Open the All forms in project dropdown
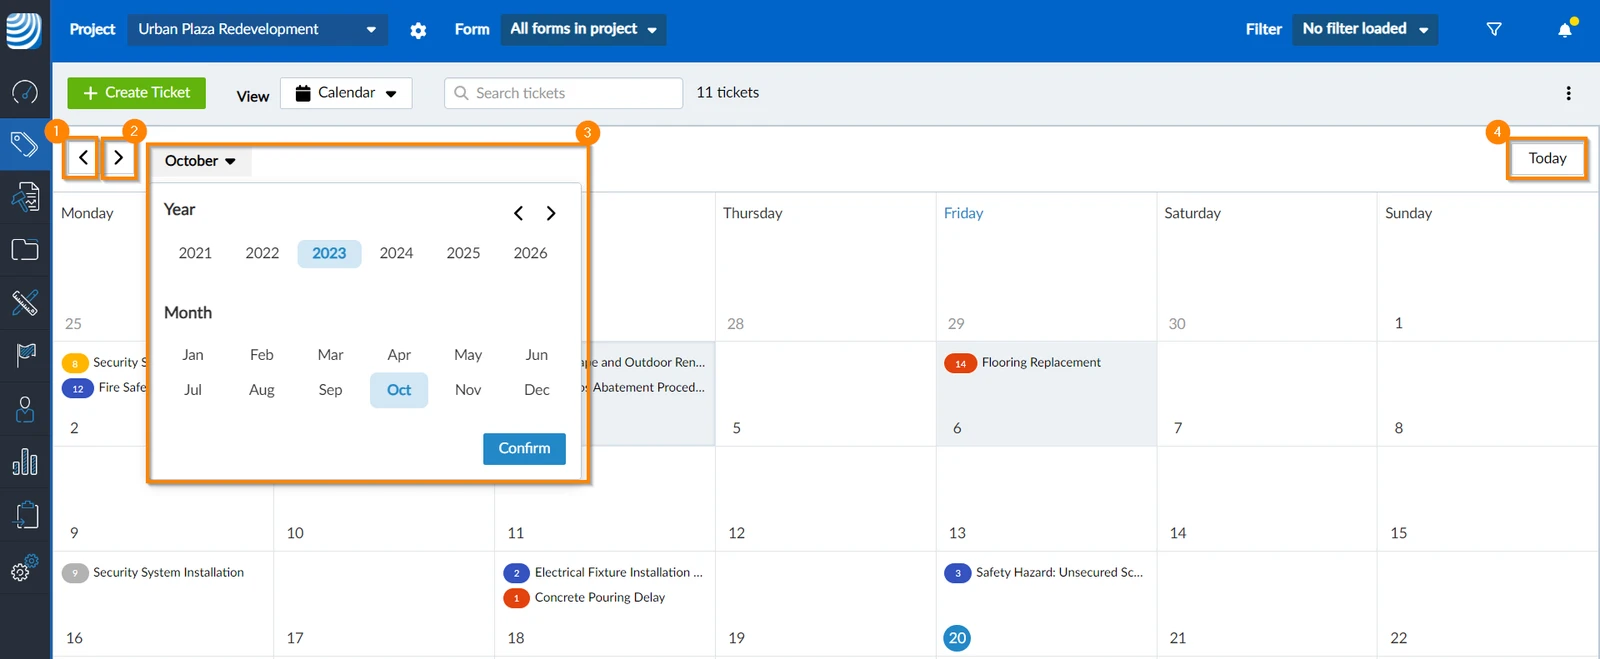The image size is (1600, 659). point(583,29)
